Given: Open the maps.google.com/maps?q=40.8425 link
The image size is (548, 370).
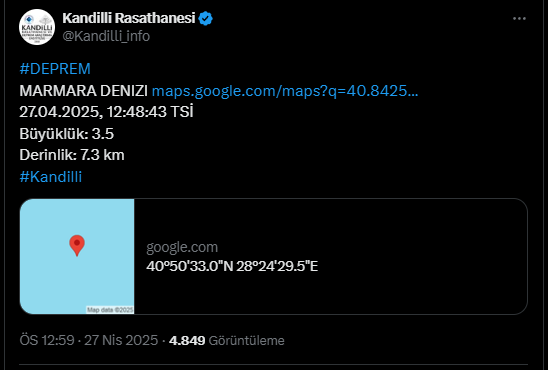Looking at the screenshot, I should pyautogui.click(x=285, y=90).
